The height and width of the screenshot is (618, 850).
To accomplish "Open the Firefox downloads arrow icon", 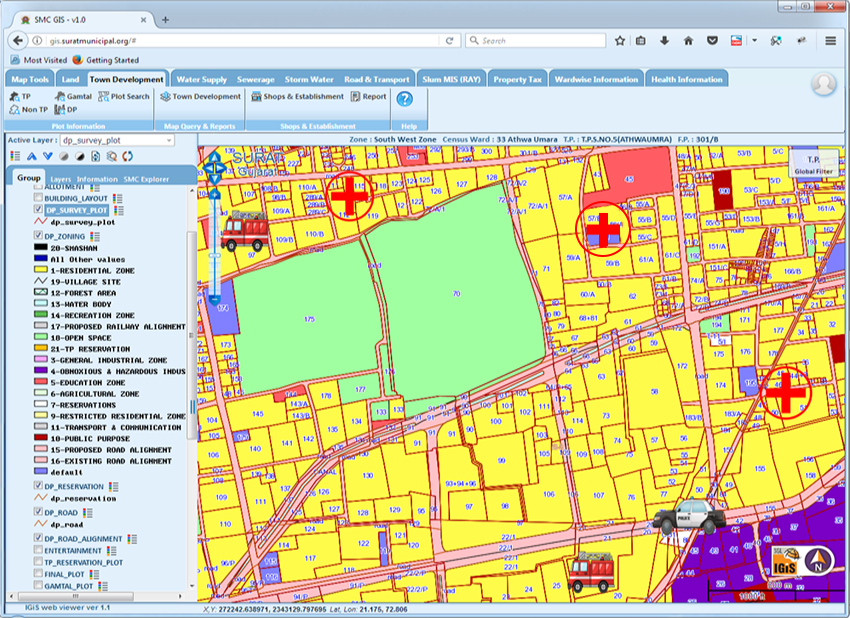I will (664, 41).
